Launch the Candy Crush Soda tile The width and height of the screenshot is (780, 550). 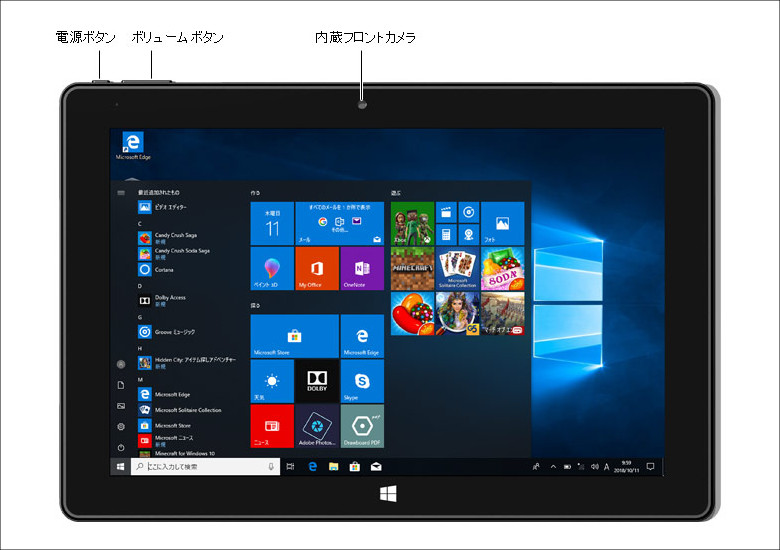[502, 269]
